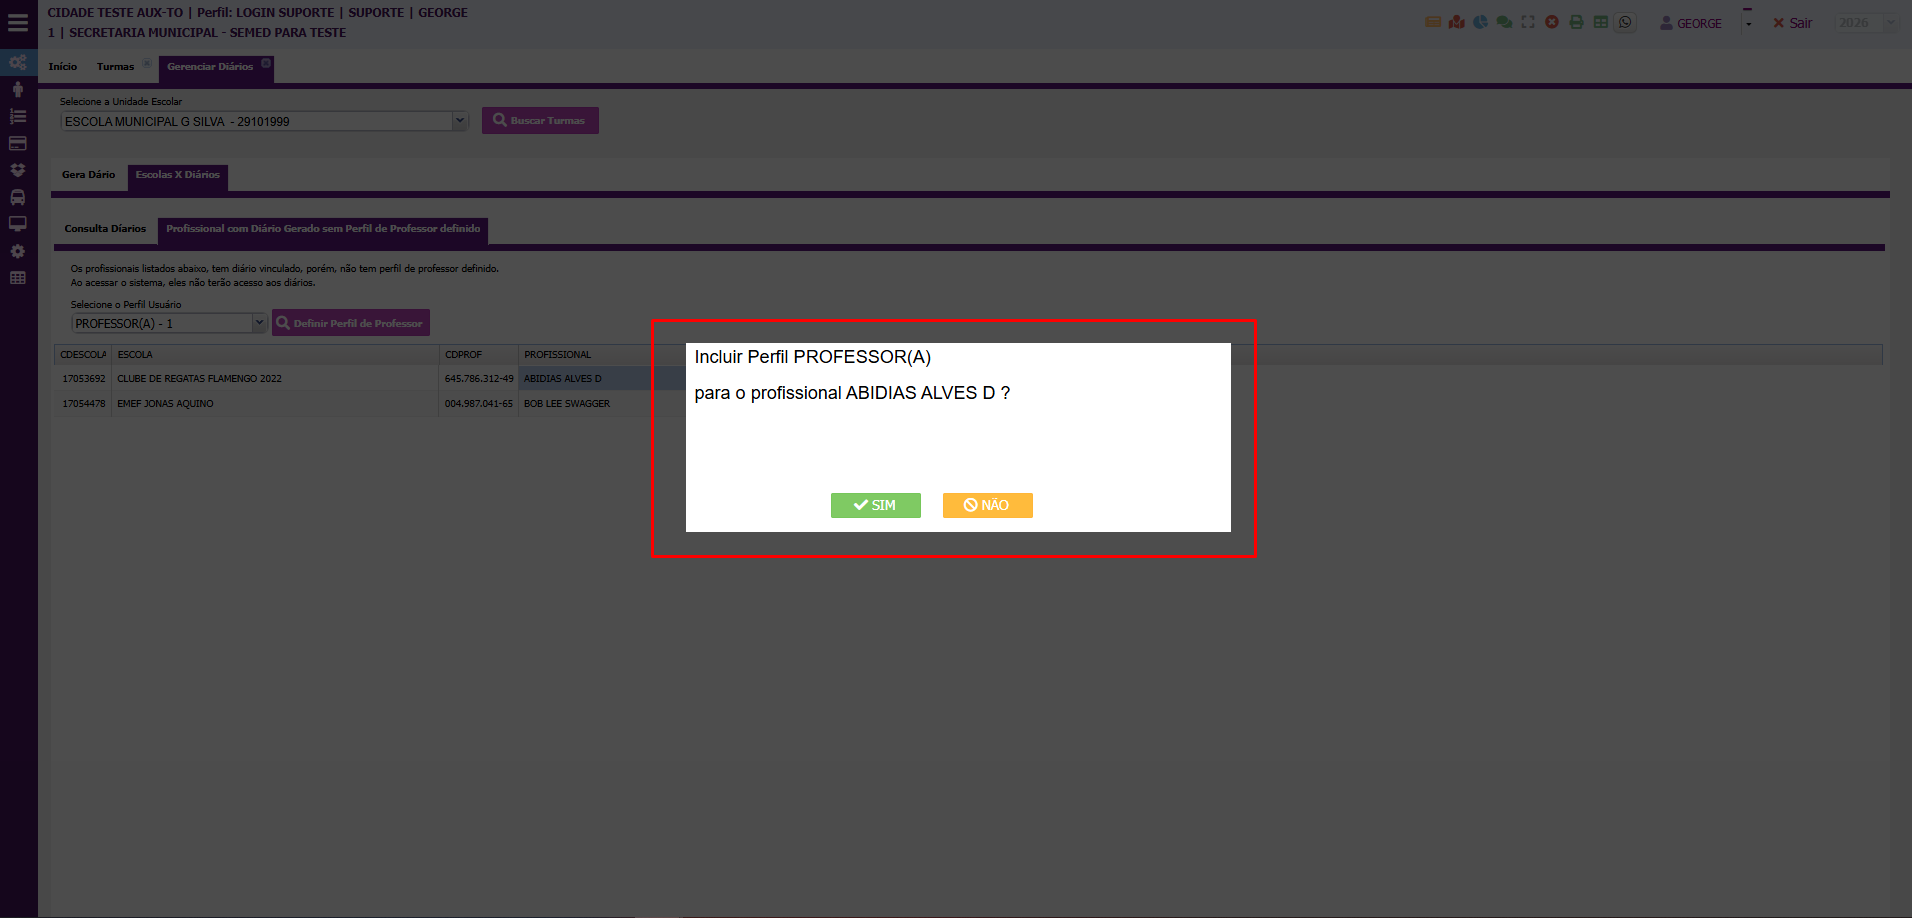Click the bus icon in the left sidebar
Image resolution: width=1912 pixels, height=918 pixels.
[x=18, y=197]
